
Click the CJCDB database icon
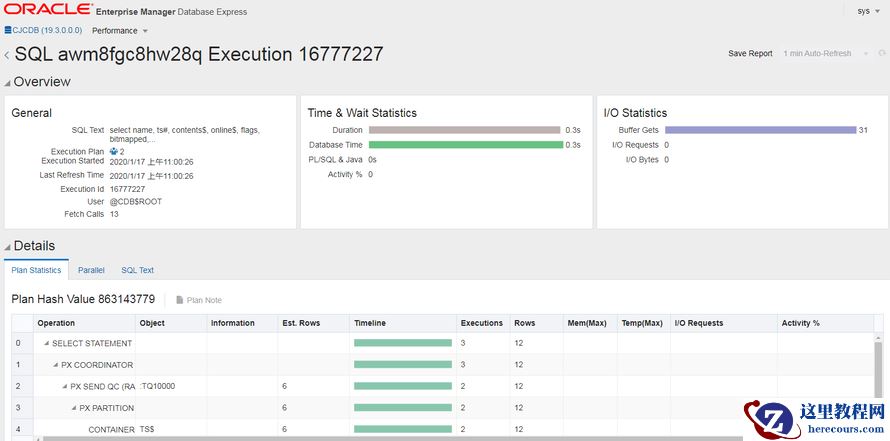pyautogui.click(x=8, y=31)
